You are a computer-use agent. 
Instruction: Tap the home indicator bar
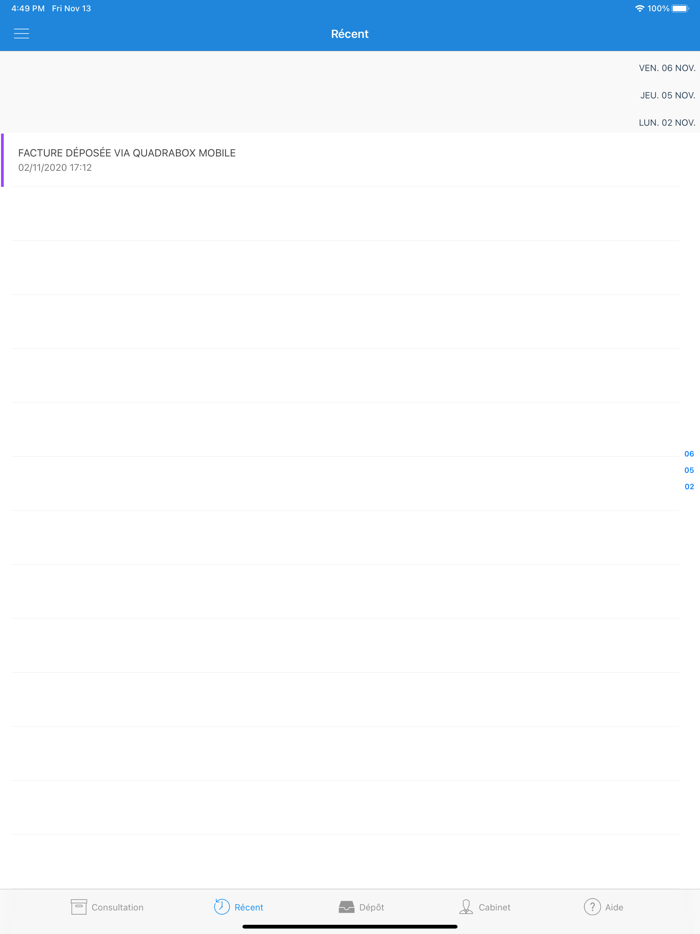[x=350, y=927]
